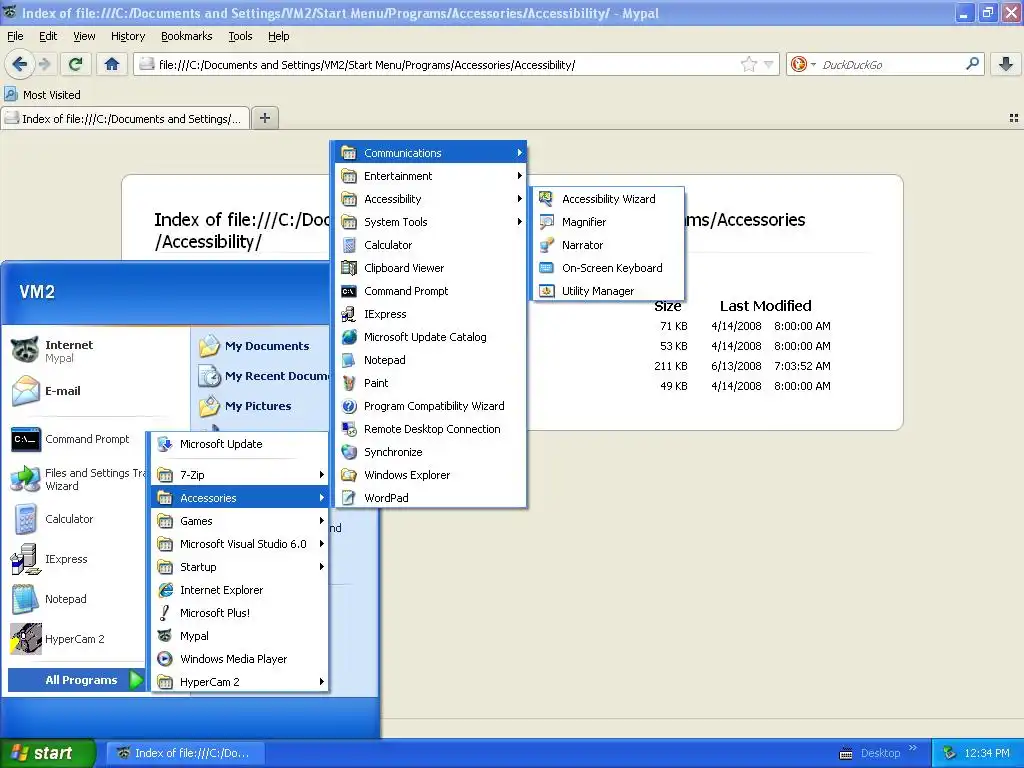
Task: Launch Microsoft Plus!
Action: [x=240, y=613]
